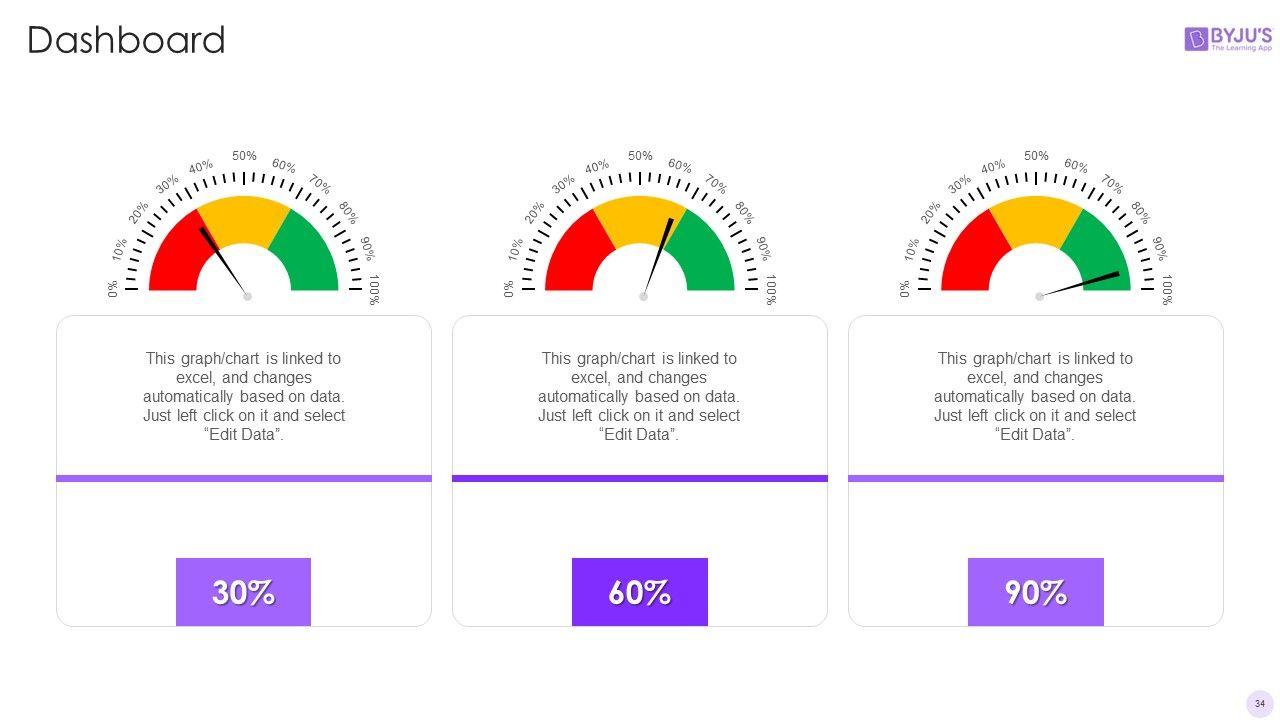Click the right card's description text
The width and height of the screenshot is (1280, 720).
tap(1035, 396)
